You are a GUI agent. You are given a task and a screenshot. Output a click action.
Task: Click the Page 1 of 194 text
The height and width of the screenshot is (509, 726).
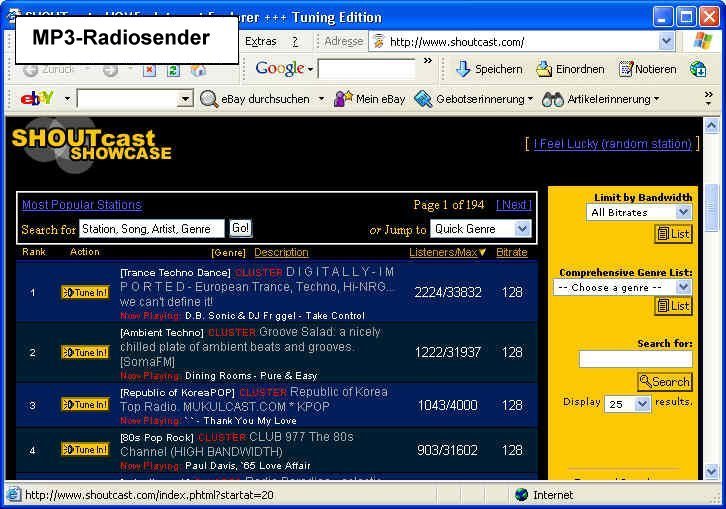449,205
